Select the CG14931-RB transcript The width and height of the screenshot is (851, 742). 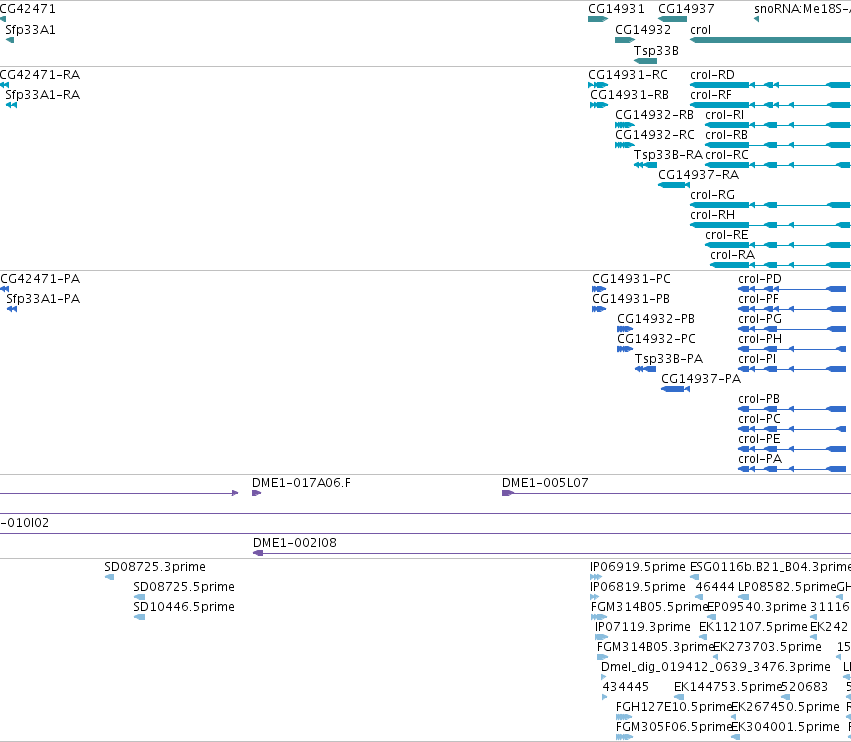[599, 105]
